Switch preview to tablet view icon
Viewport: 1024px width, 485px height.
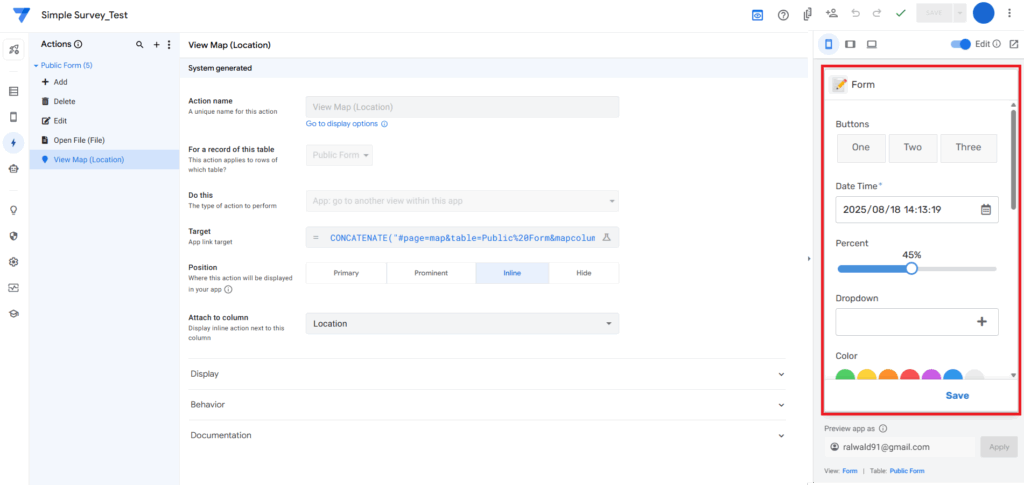(x=850, y=44)
